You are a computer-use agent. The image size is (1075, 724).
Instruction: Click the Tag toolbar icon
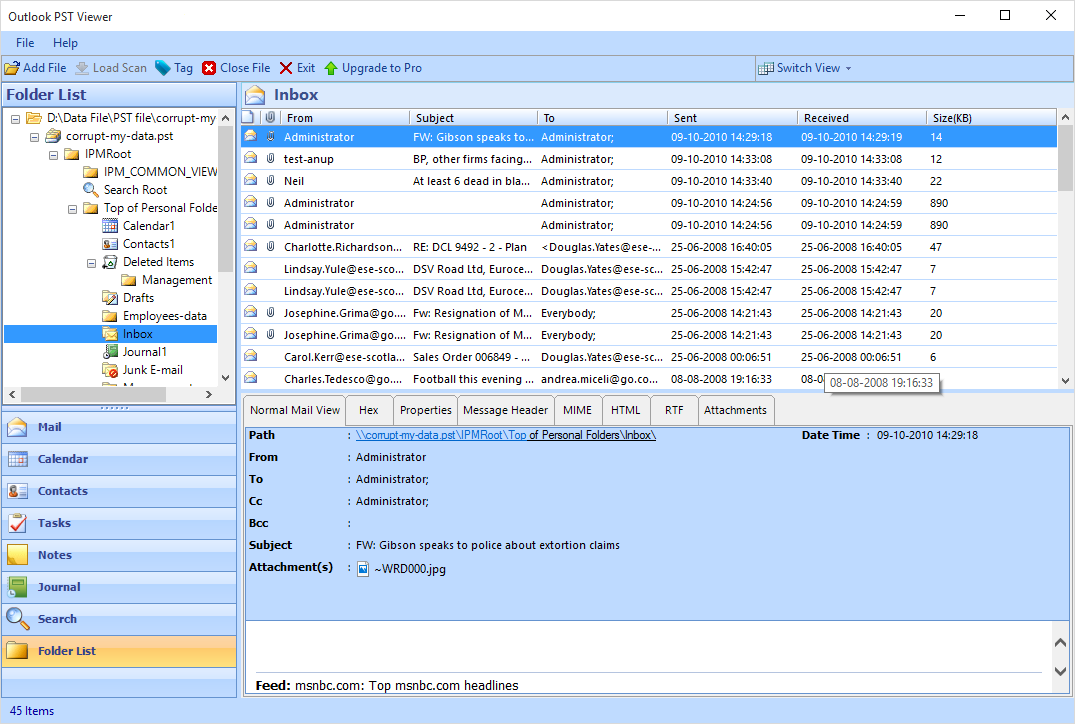tap(162, 69)
